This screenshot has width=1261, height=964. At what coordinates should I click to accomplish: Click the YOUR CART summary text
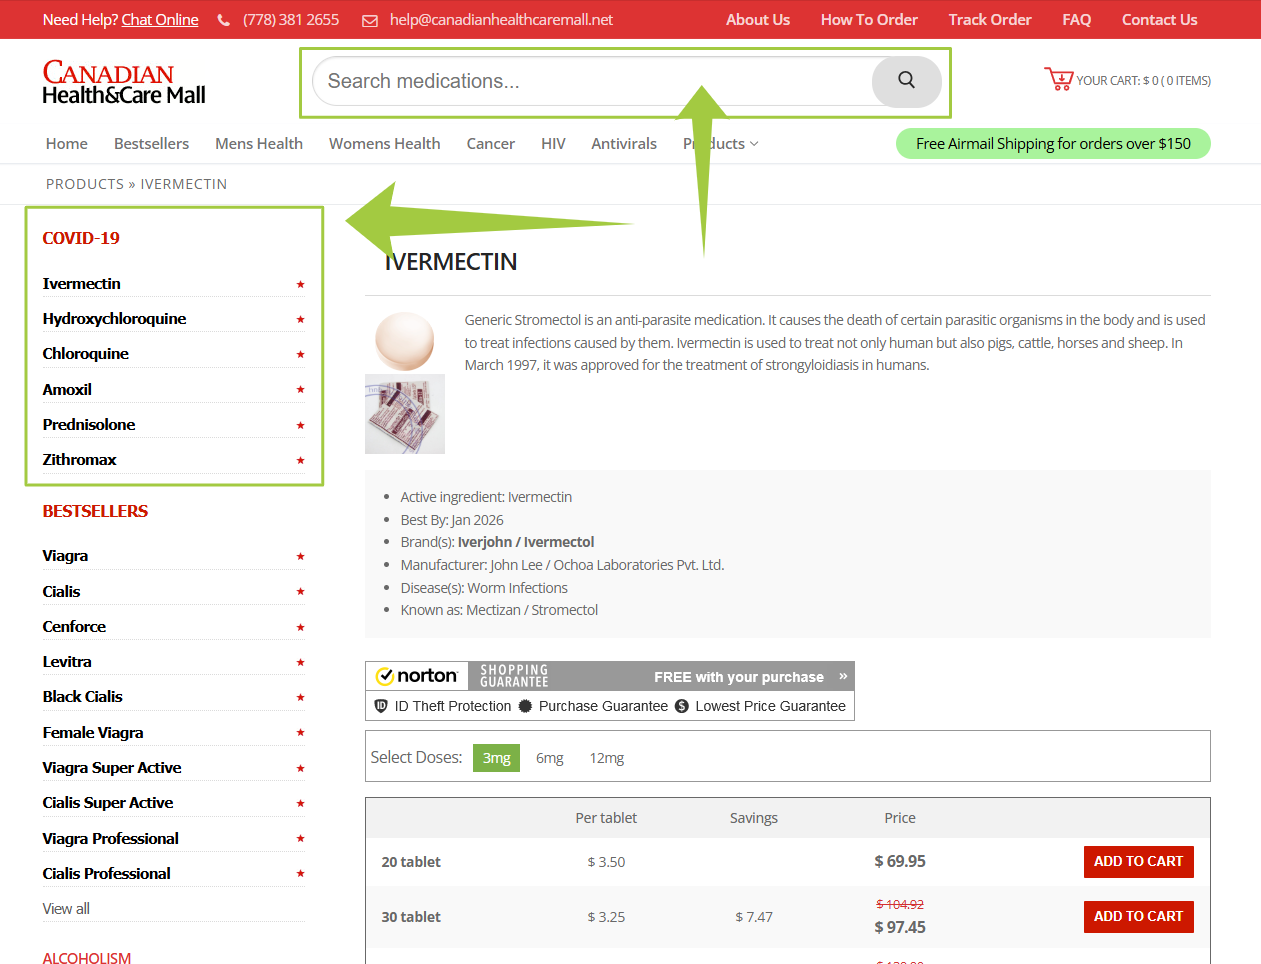point(1144,81)
